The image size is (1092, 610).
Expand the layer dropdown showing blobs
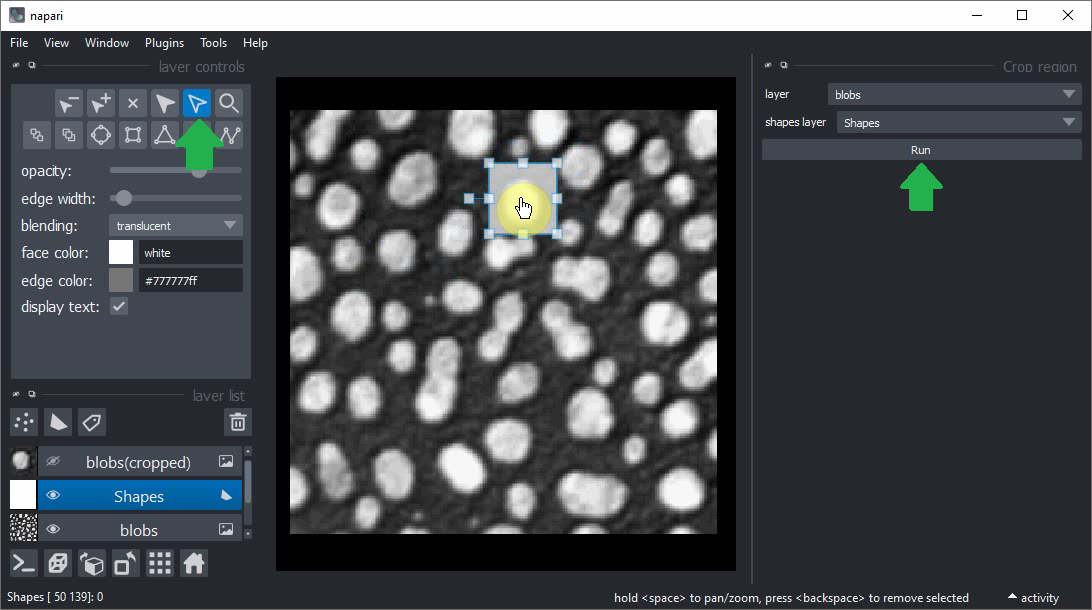[954, 95]
